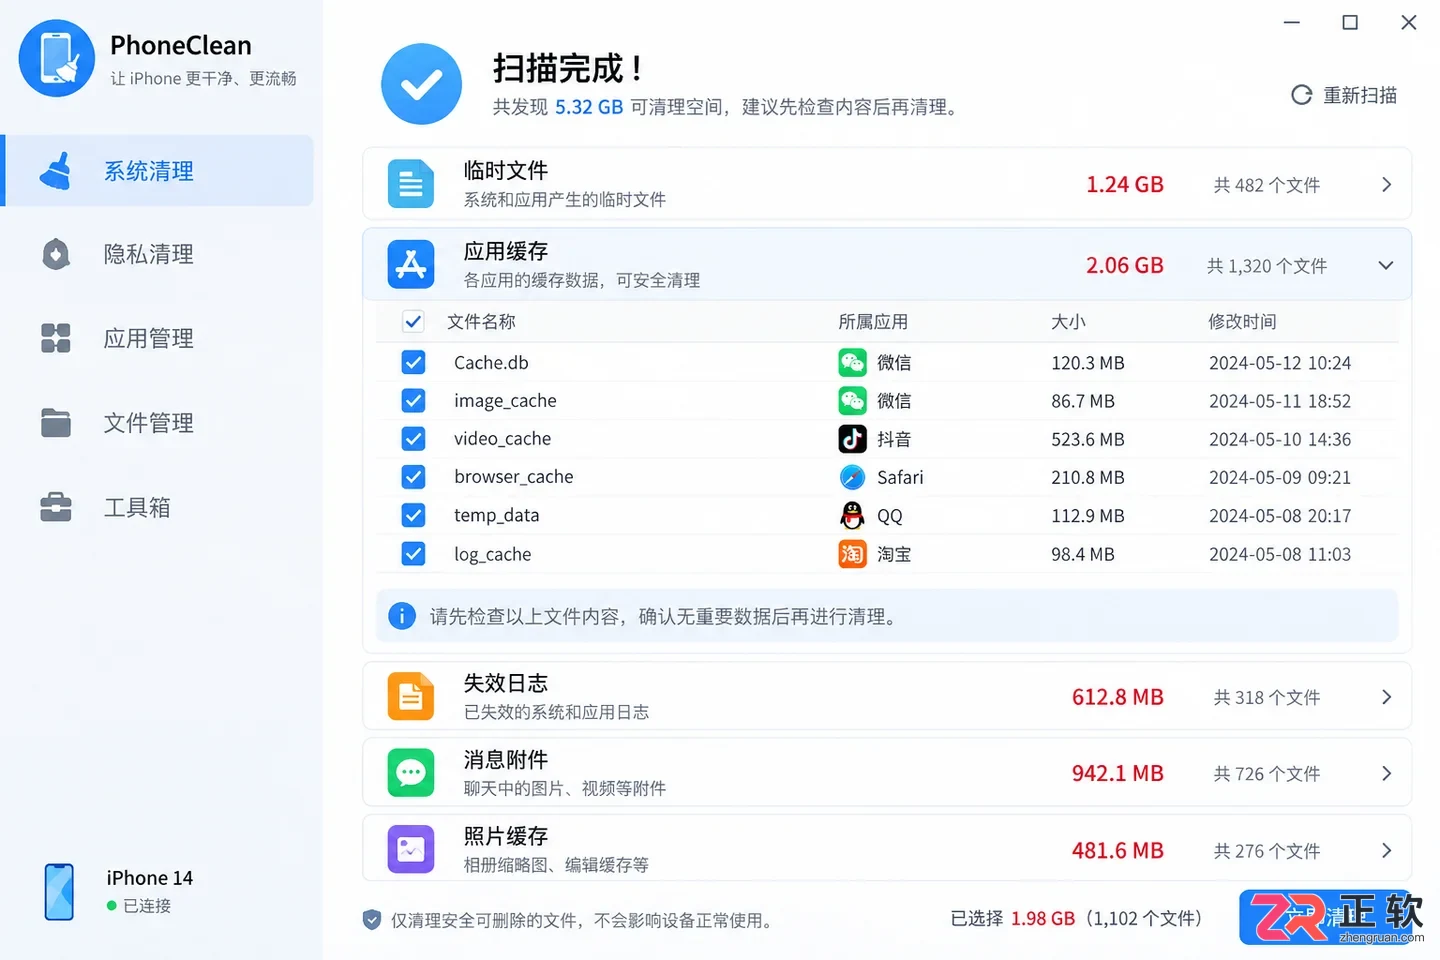Sort by the 大小 column header
1440x960 pixels.
pos(1068,322)
